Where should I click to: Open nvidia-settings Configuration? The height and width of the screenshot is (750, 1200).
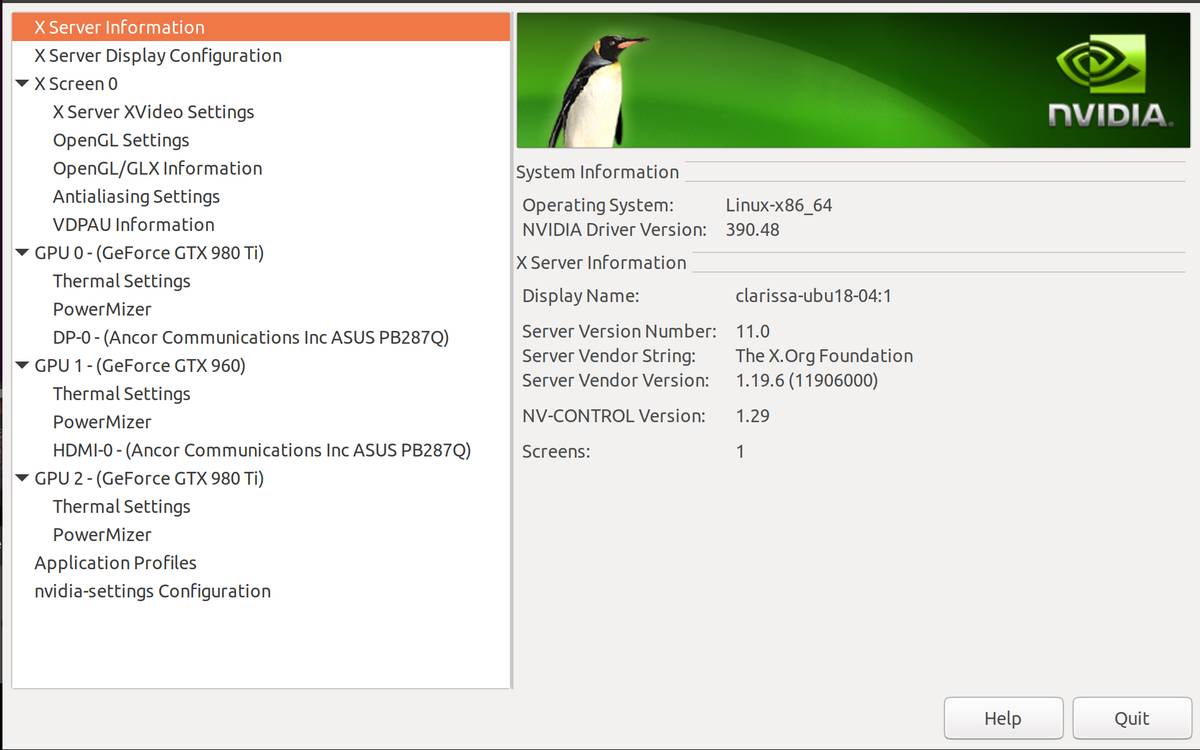(x=152, y=591)
